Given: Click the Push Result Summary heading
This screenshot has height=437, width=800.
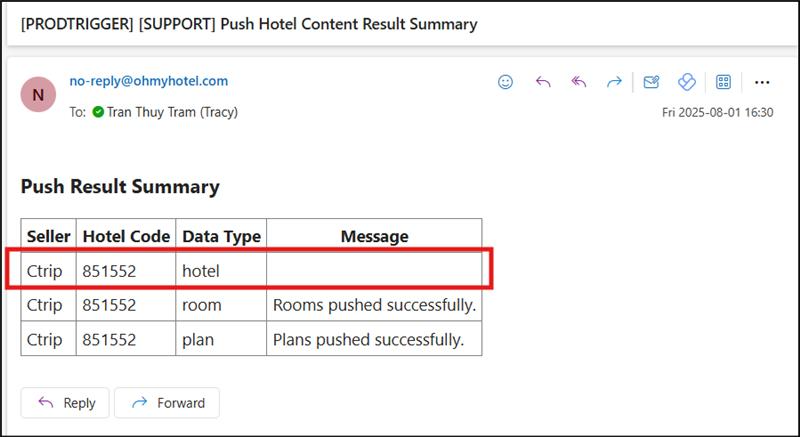Looking at the screenshot, I should tap(120, 187).
